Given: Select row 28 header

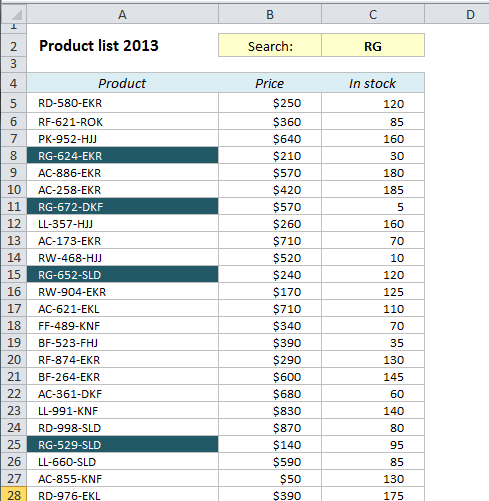Looking at the screenshot, I should pyautogui.click(x=14, y=495).
